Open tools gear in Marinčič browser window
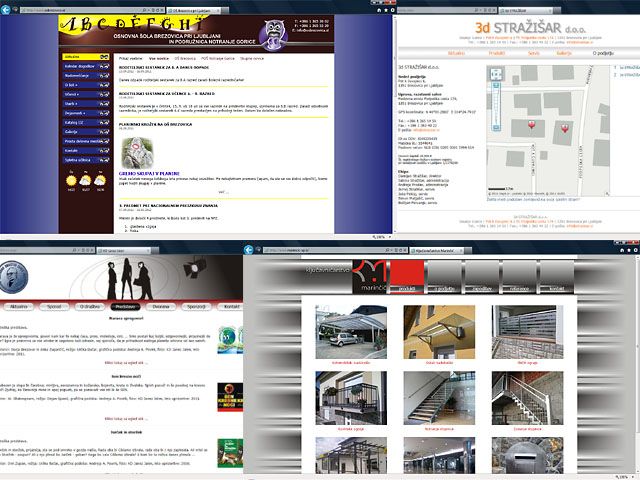640x480 pixels. [636, 250]
